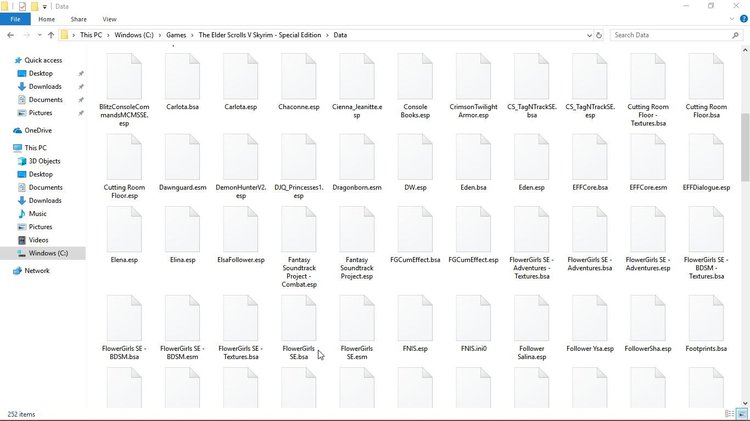Select the Footprints.bsa file icon
750x421 pixels.
[706, 318]
